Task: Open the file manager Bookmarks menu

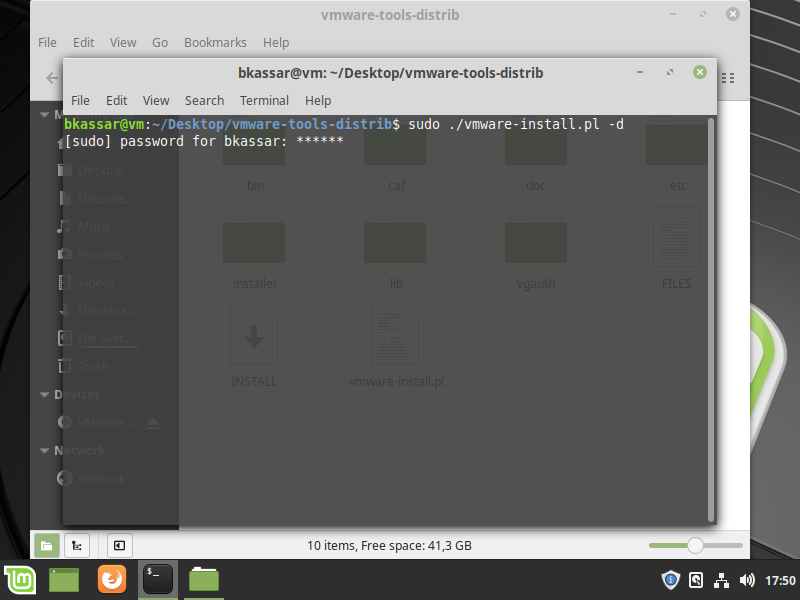Action: point(215,42)
